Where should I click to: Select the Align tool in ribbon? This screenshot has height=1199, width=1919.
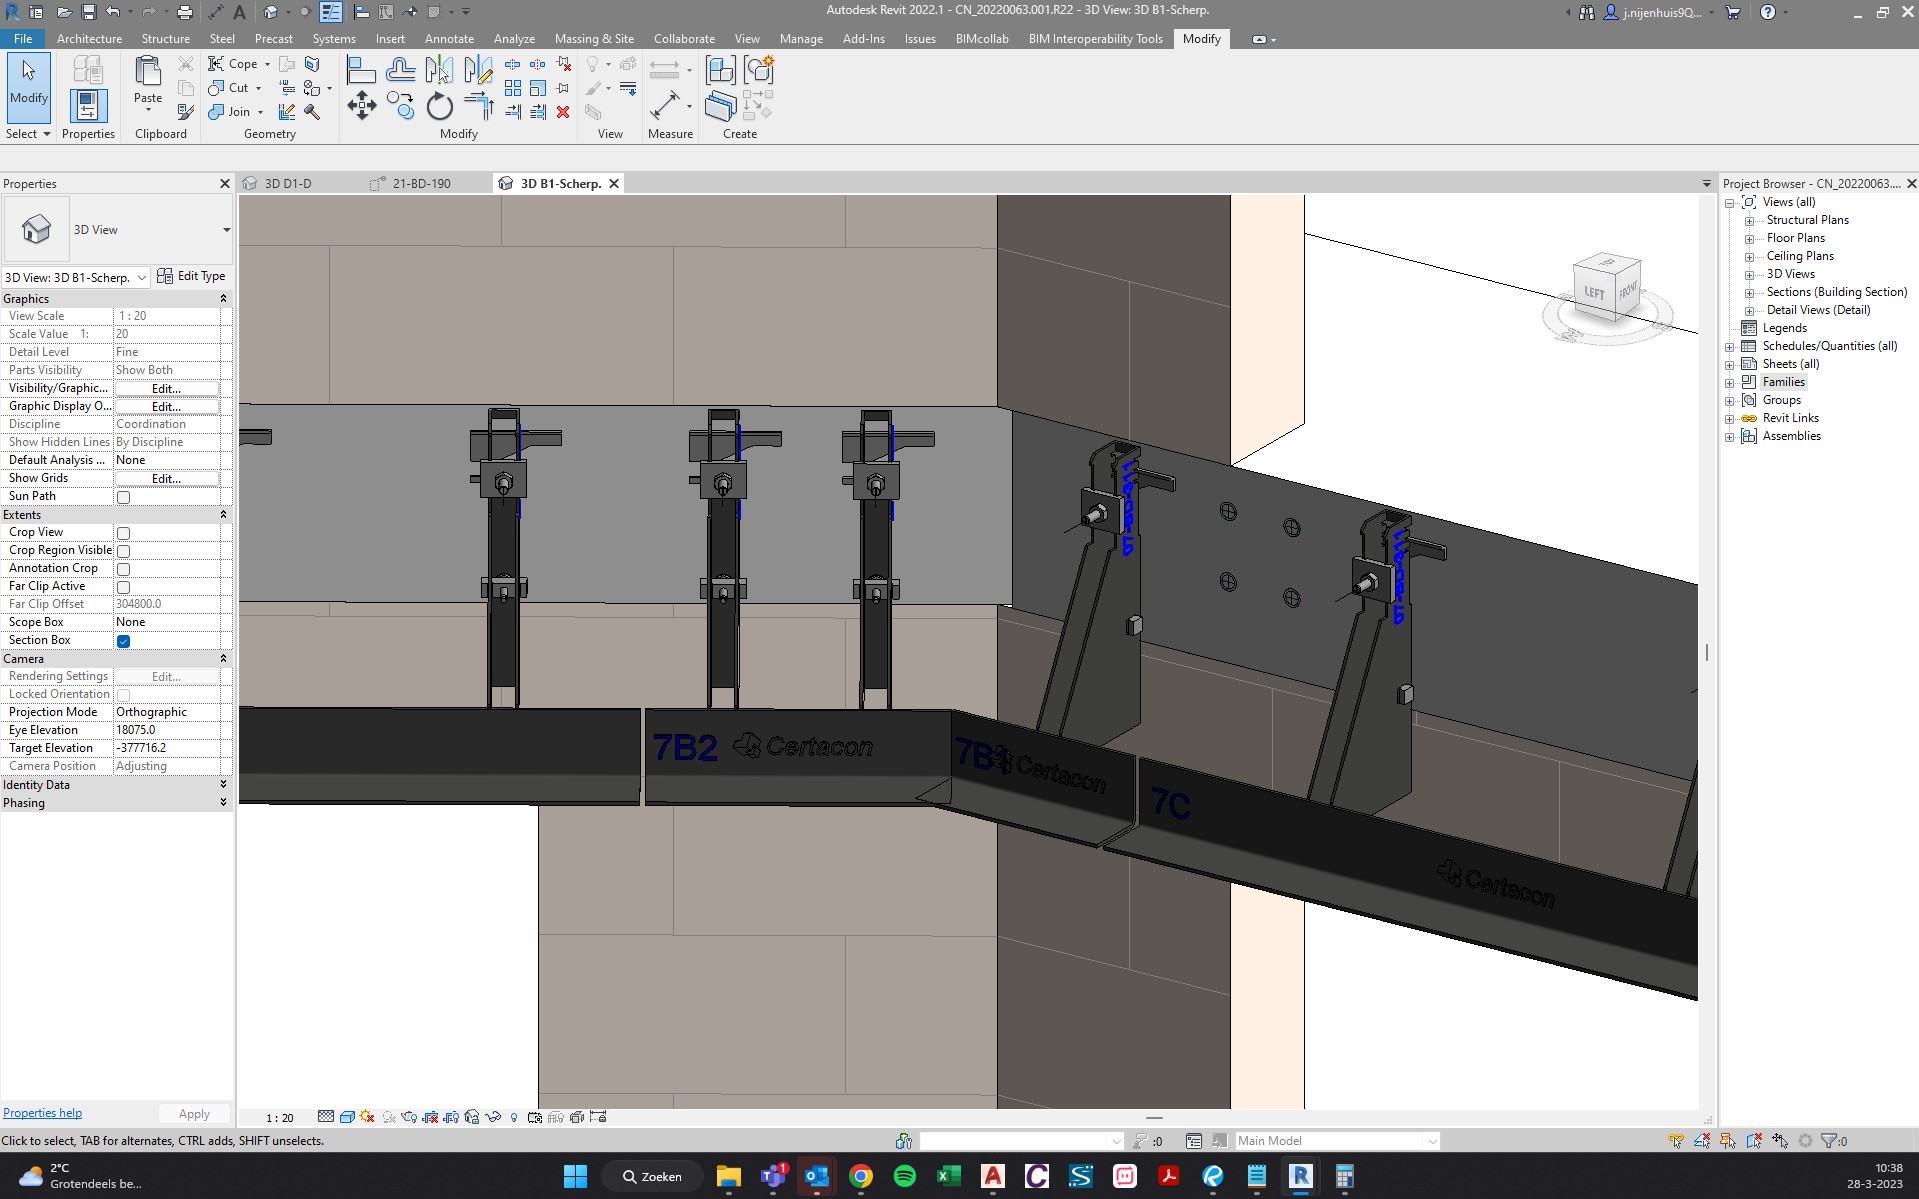[x=361, y=70]
